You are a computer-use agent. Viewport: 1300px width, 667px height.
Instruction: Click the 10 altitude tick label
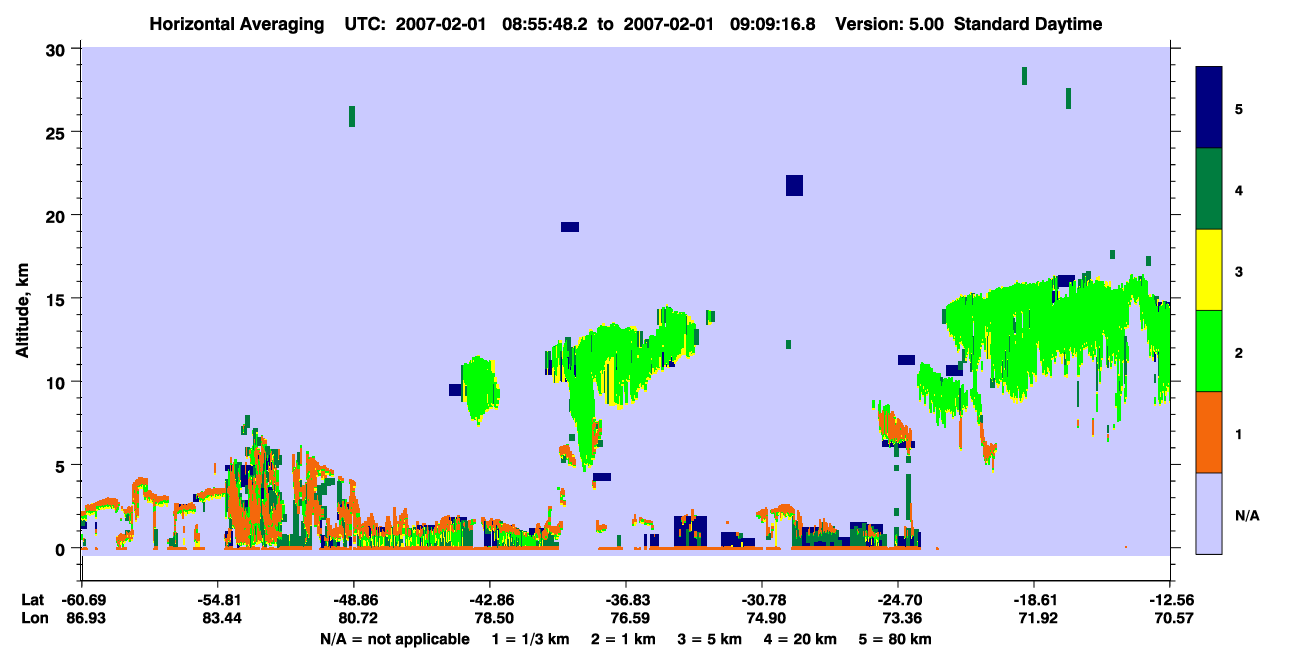pos(58,382)
